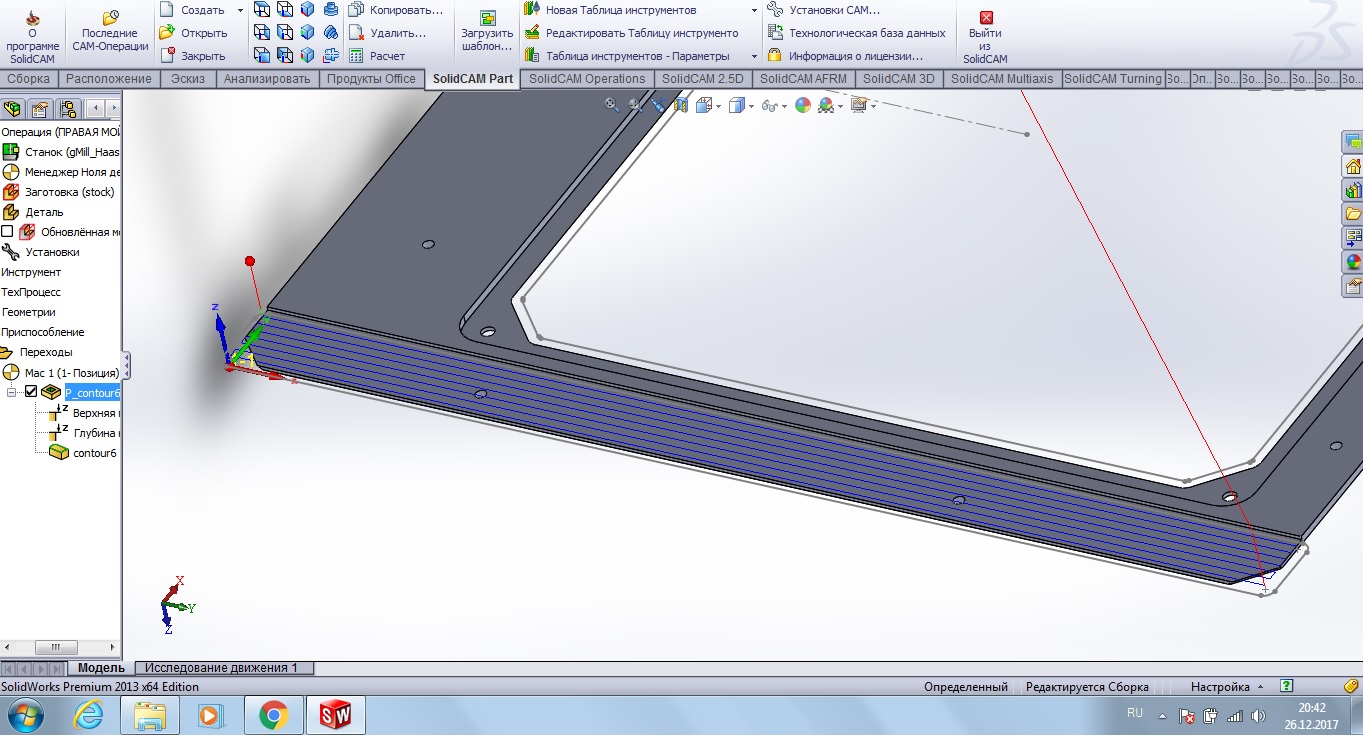Toggle the Обновлённая модель checkbox

[x=8, y=232]
